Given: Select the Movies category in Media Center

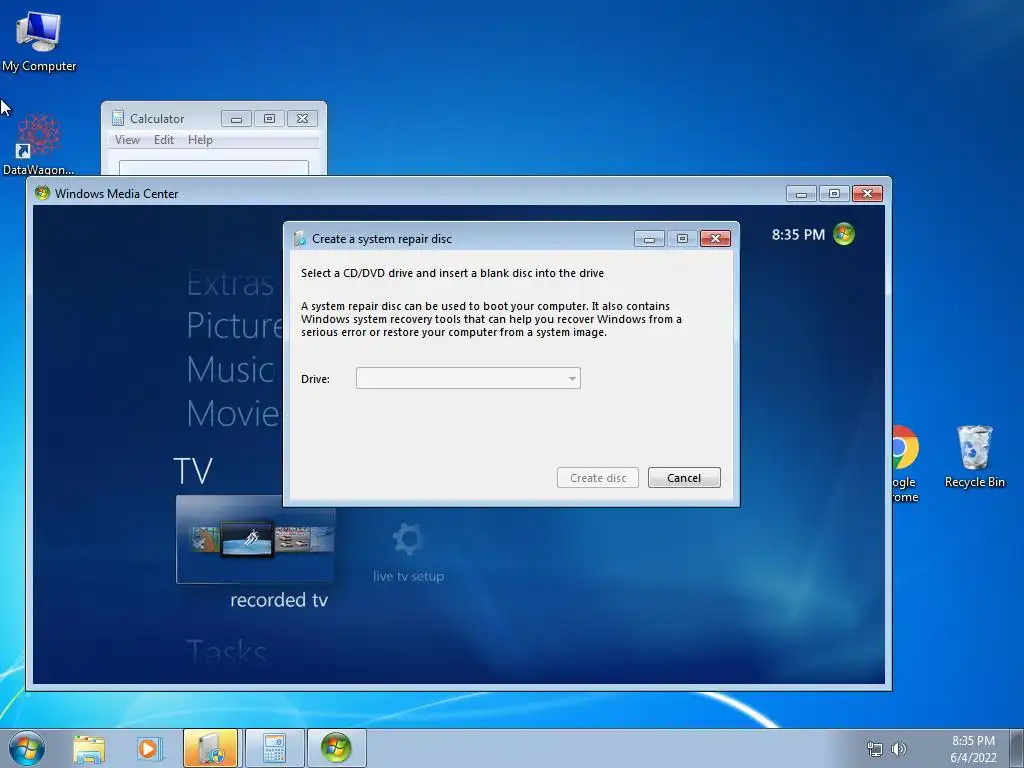Looking at the screenshot, I should click(x=234, y=413).
